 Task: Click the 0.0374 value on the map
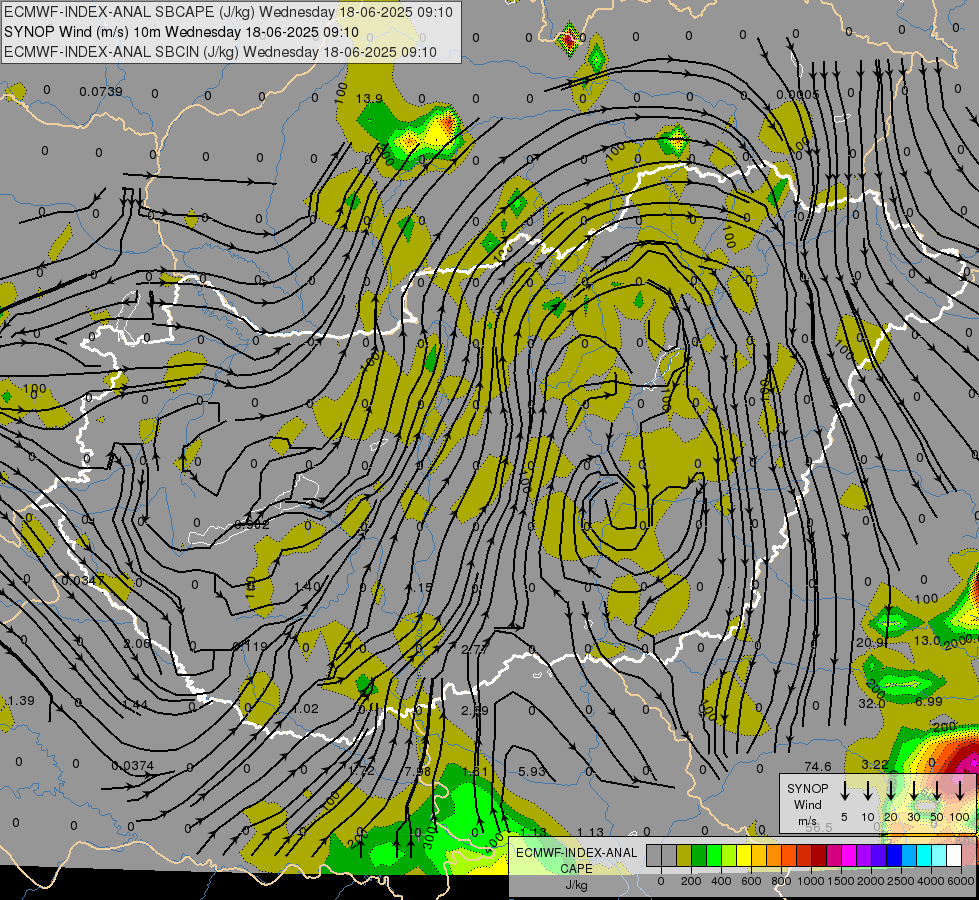pyautogui.click(x=132, y=765)
